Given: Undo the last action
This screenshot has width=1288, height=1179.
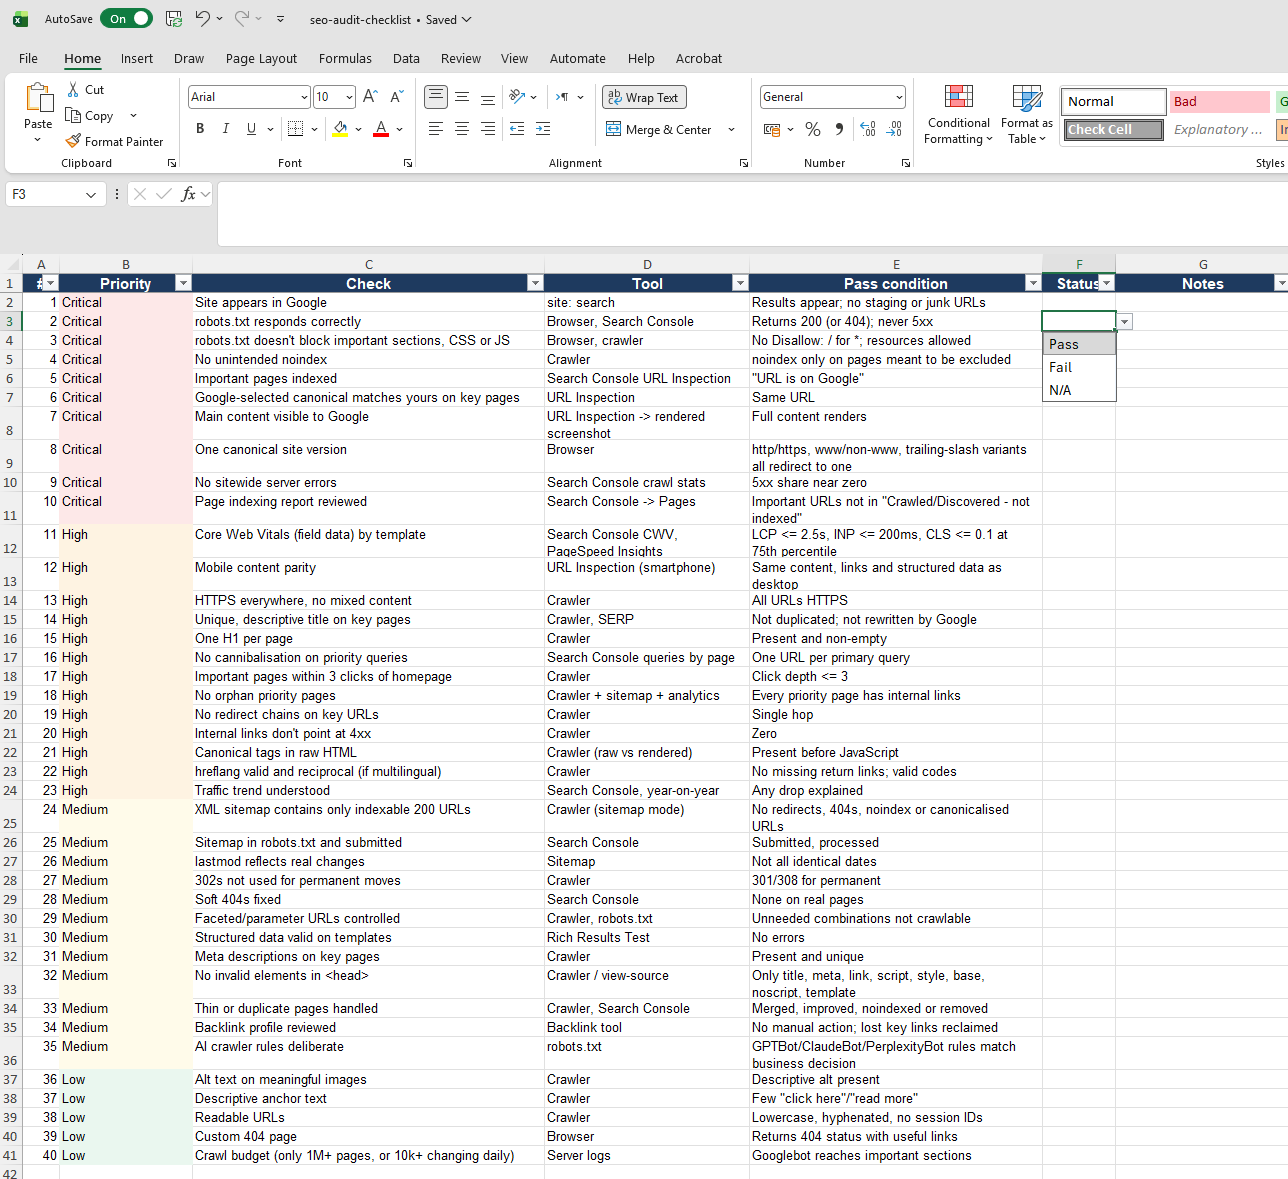Looking at the screenshot, I should (202, 19).
